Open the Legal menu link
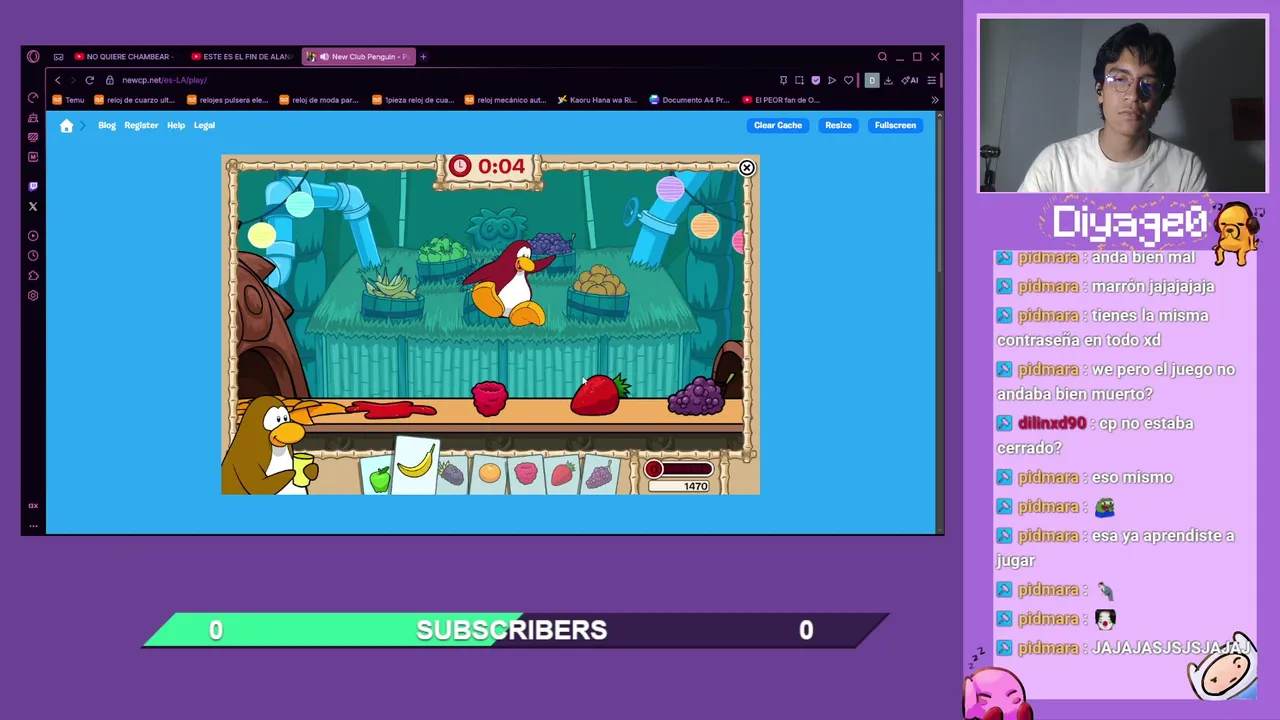Viewport: 1280px width, 720px height. (x=204, y=125)
